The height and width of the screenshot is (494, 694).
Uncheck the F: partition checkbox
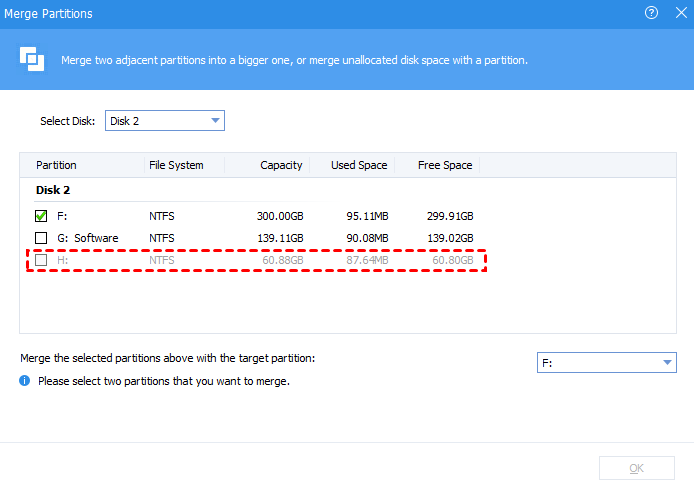click(41, 216)
